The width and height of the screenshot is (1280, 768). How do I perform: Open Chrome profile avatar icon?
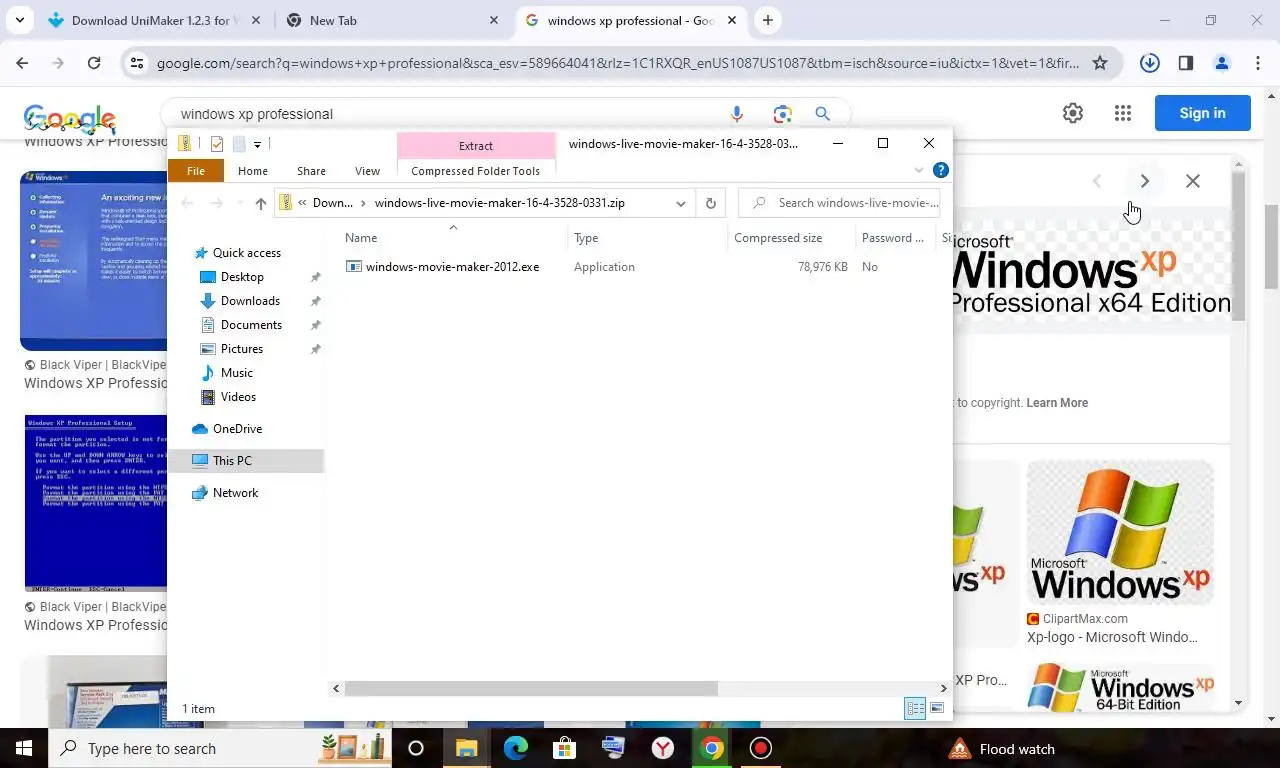[1222, 63]
